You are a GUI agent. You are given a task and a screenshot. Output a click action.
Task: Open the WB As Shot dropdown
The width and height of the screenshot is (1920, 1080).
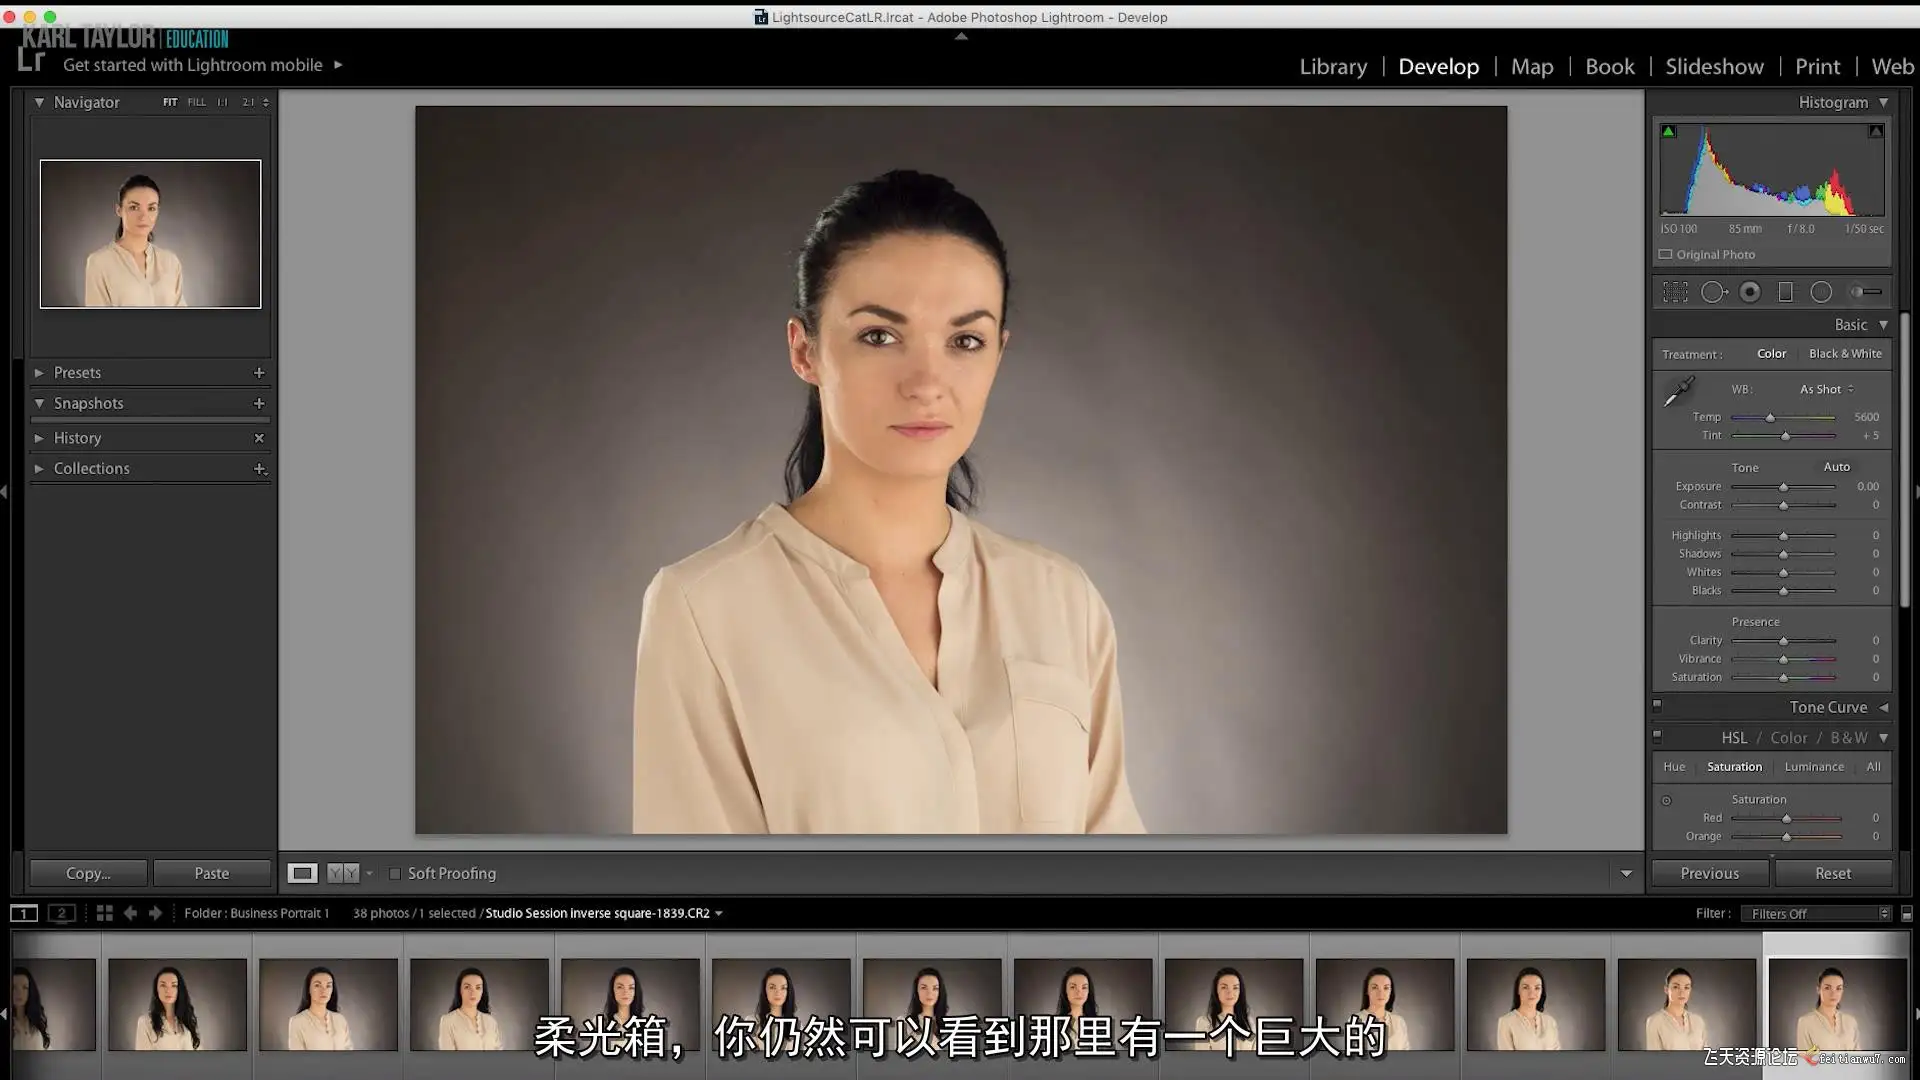1827,389
